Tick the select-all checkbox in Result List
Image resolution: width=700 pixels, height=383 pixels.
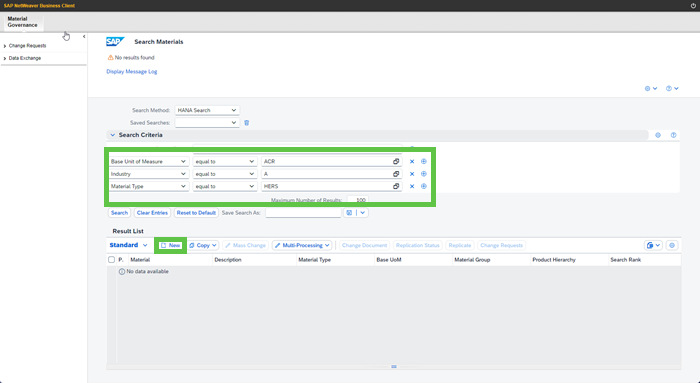tap(112, 260)
